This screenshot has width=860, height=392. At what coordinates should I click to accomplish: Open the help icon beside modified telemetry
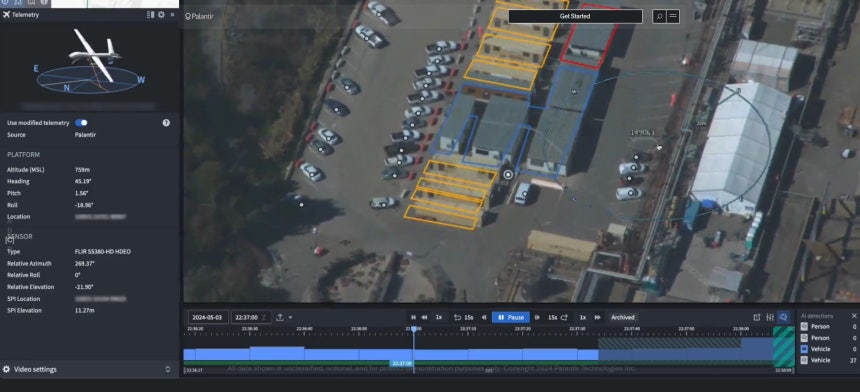pyautogui.click(x=166, y=123)
